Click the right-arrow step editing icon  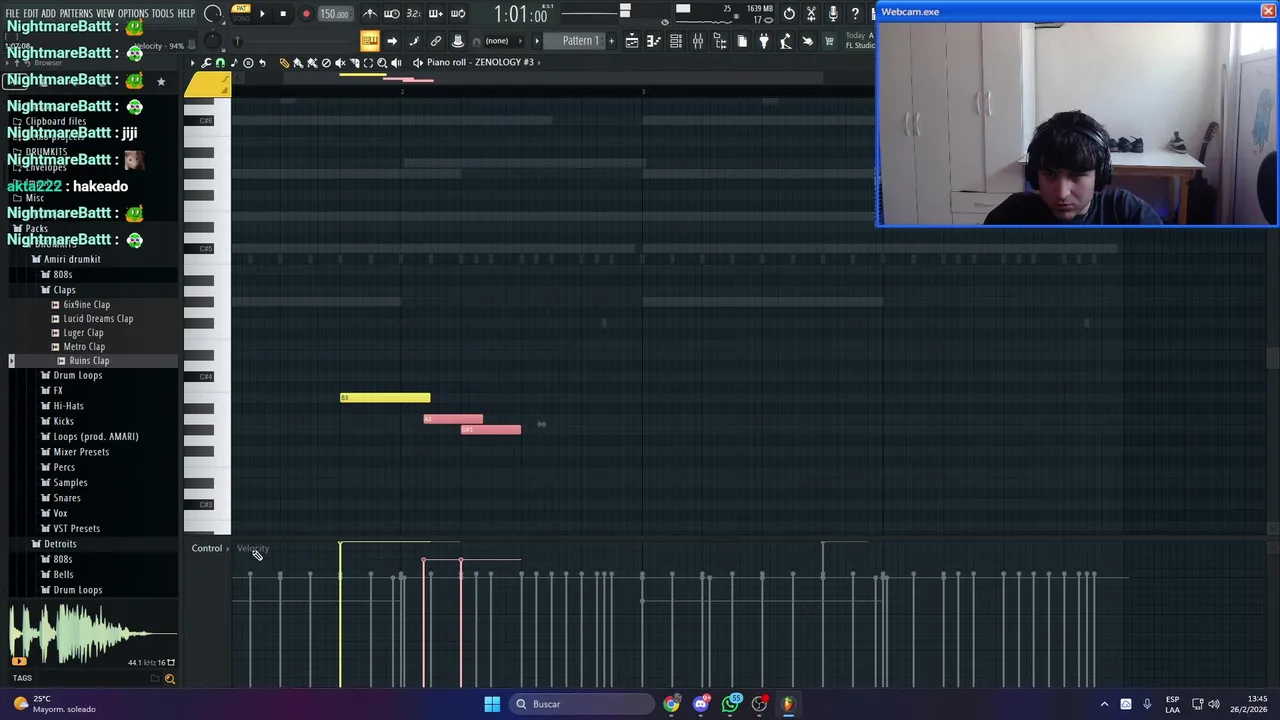pyautogui.click(x=392, y=41)
